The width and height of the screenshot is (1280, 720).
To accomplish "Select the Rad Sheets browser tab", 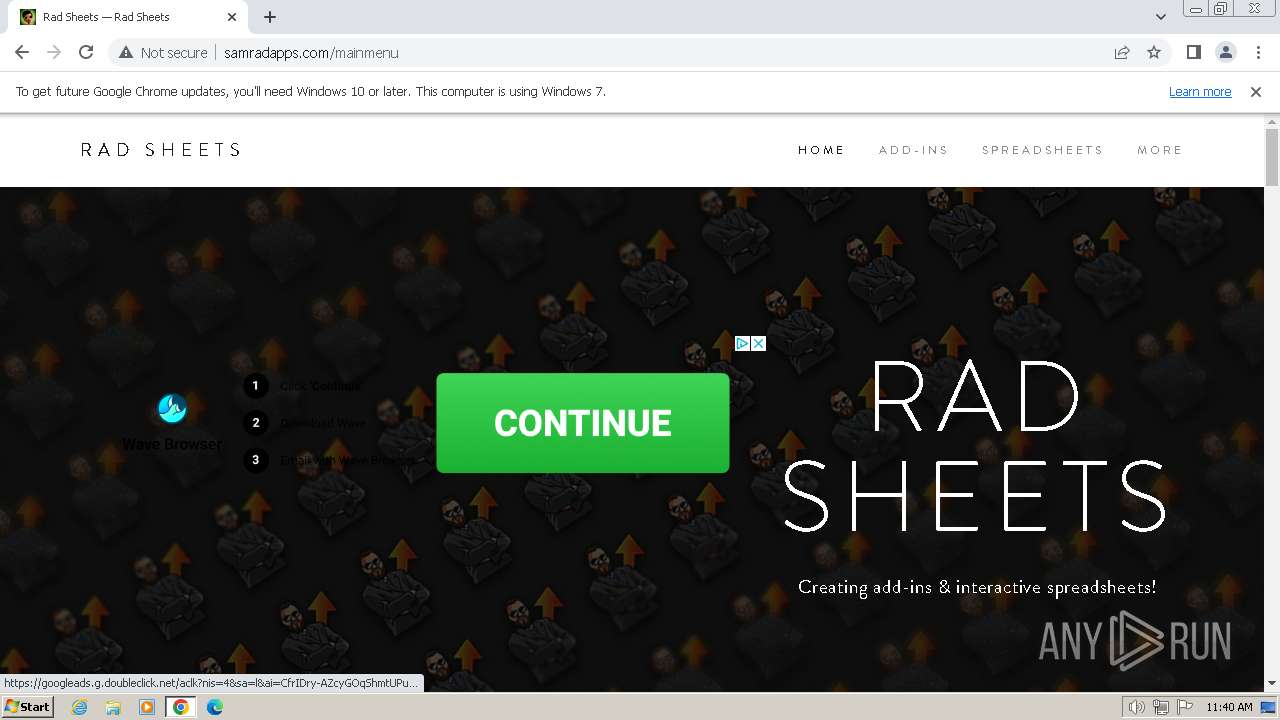I will coord(128,17).
